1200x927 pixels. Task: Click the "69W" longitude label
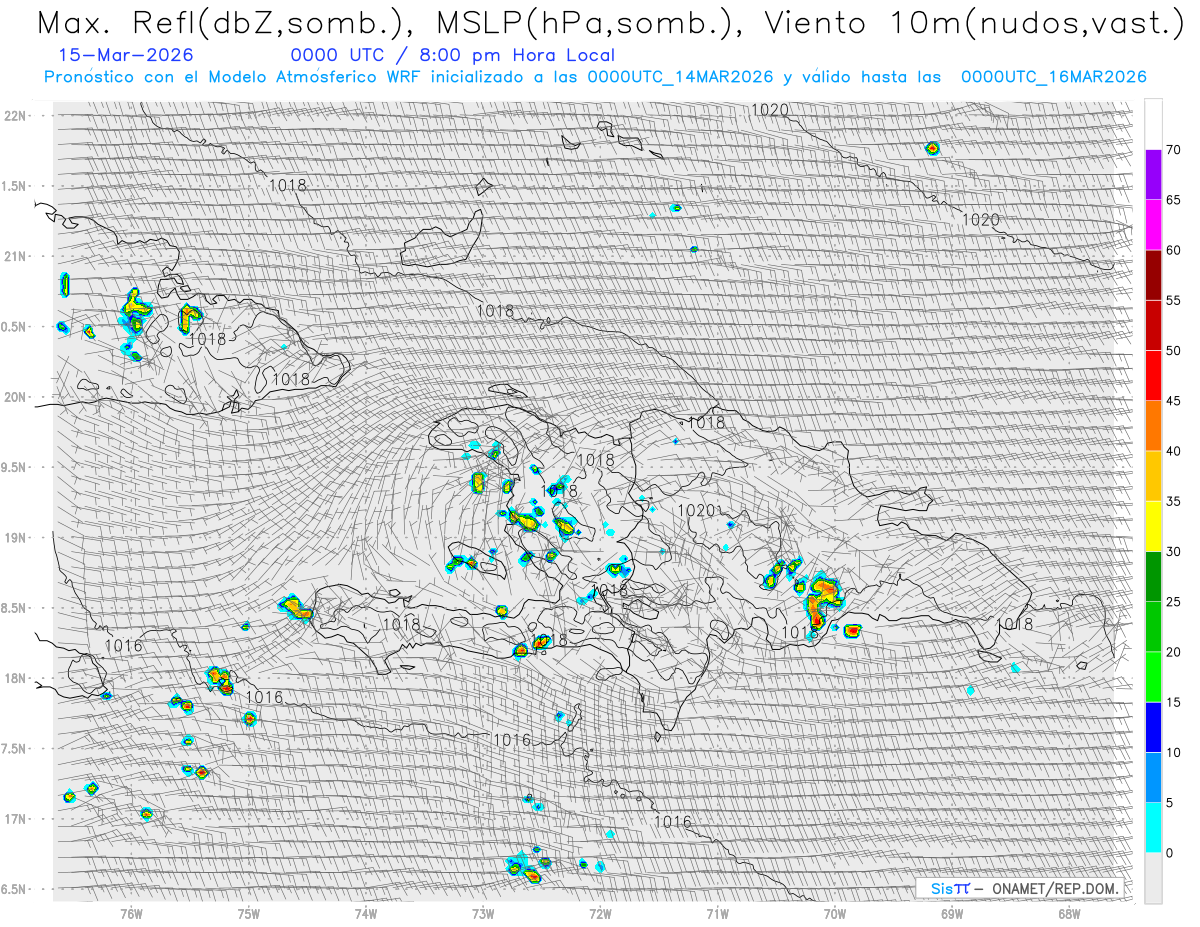pos(951,913)
